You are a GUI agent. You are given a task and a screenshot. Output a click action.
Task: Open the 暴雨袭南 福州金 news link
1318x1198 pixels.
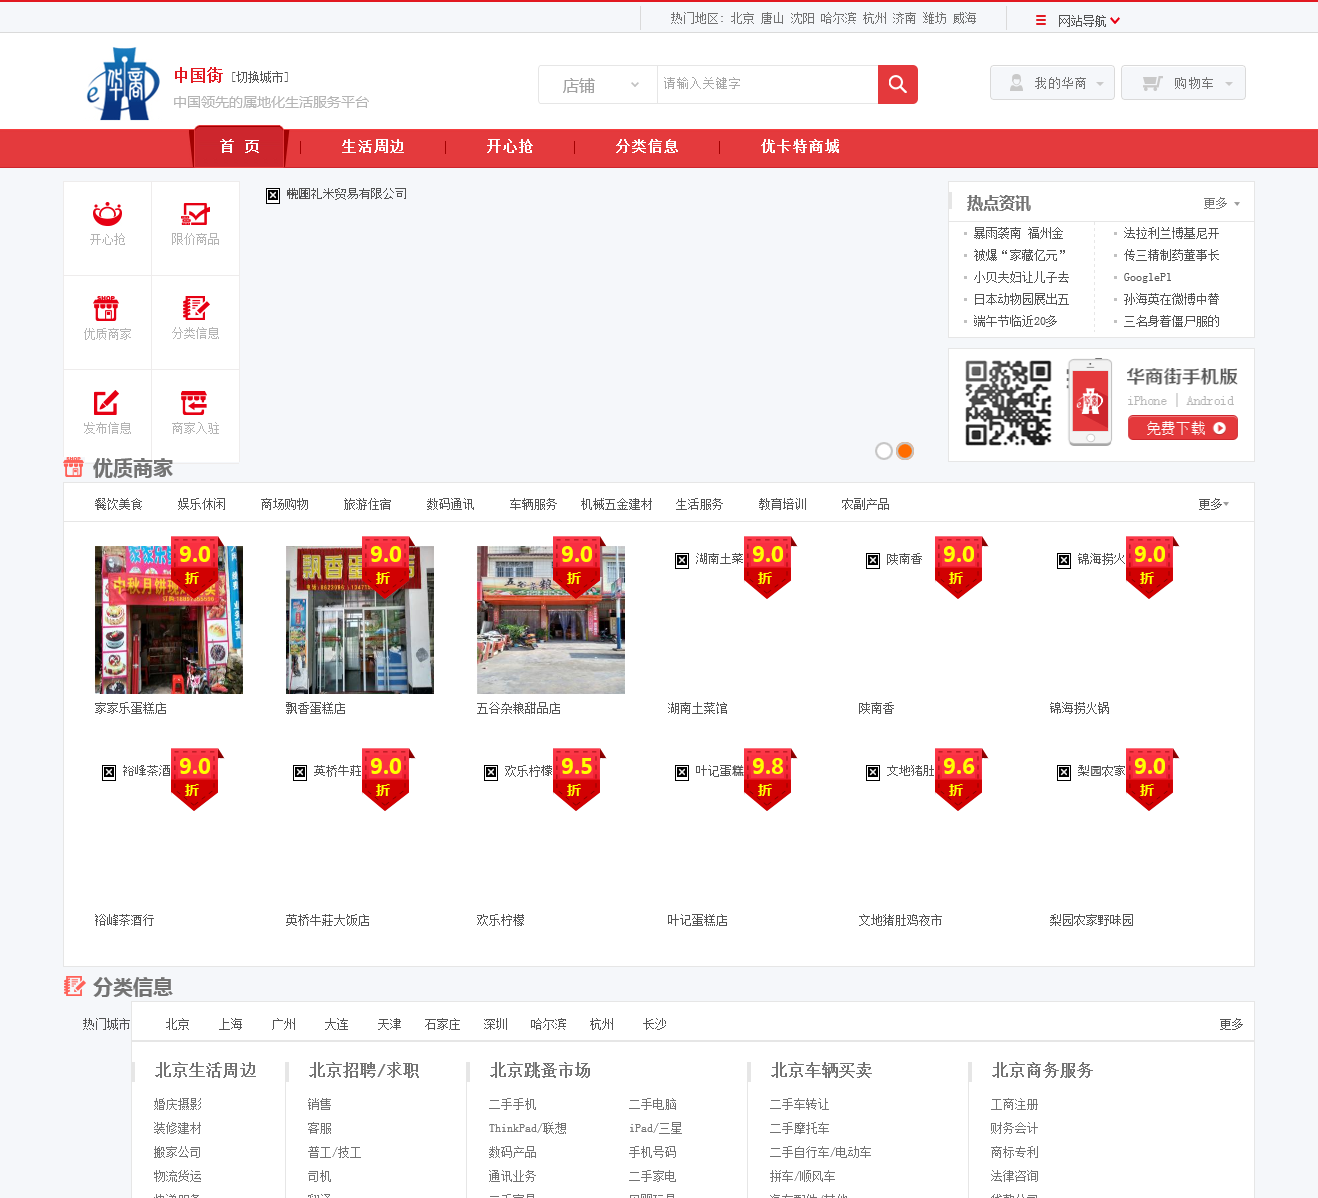coord(1018,233)
